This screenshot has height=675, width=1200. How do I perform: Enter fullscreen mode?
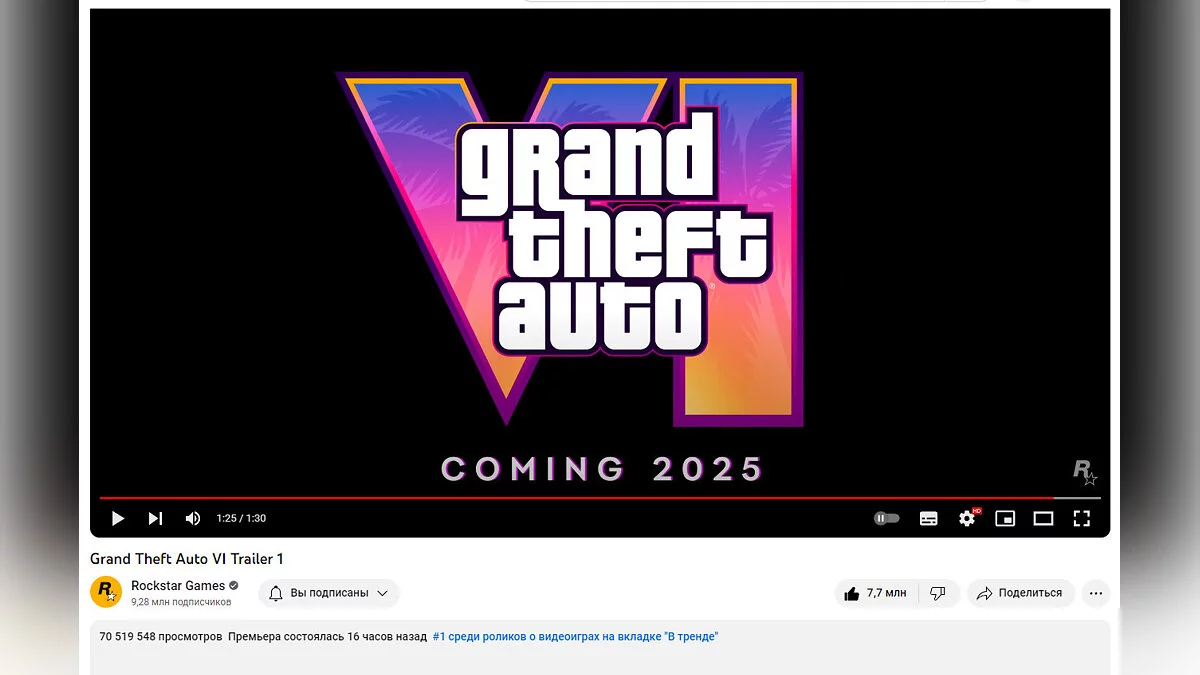1081,518
